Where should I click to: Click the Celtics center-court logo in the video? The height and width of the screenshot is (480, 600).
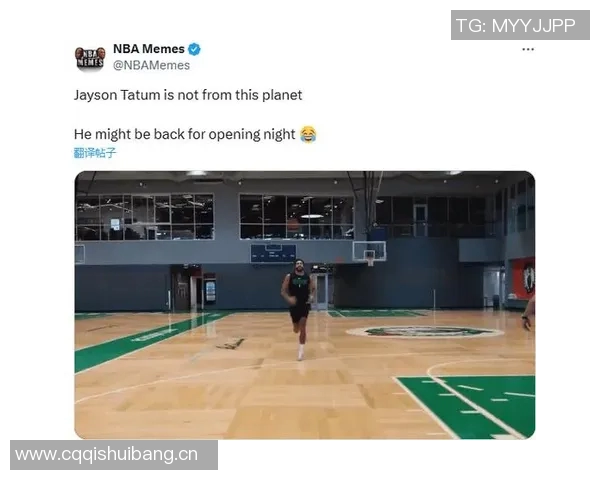tap(424, 331)
